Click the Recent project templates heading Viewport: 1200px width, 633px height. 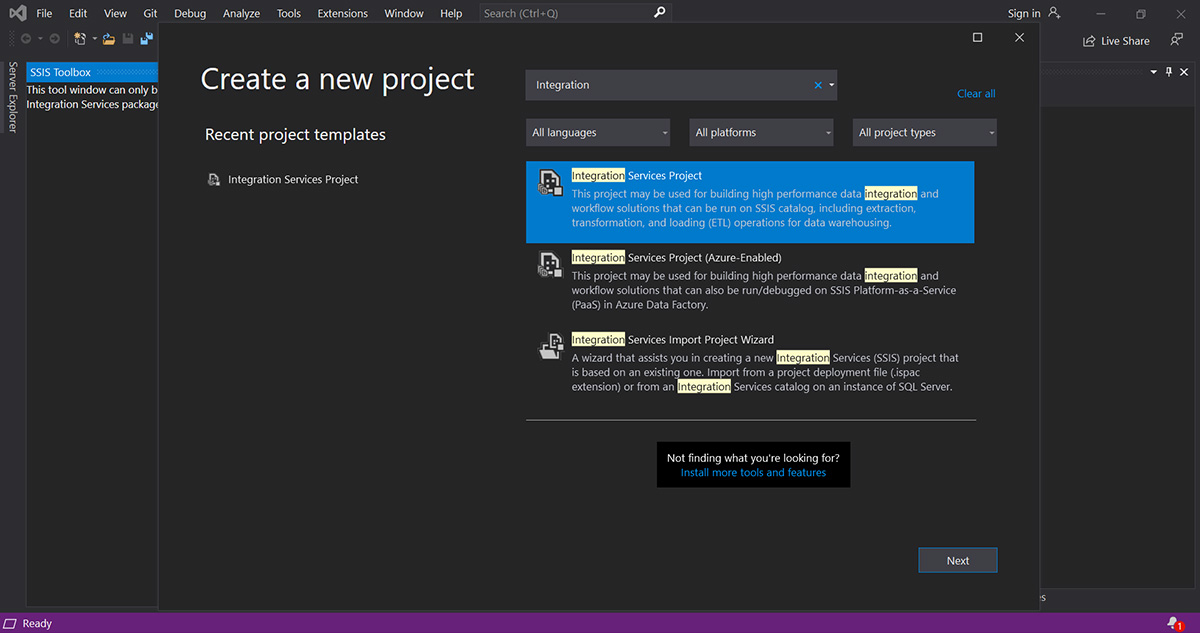pos(295,134)
